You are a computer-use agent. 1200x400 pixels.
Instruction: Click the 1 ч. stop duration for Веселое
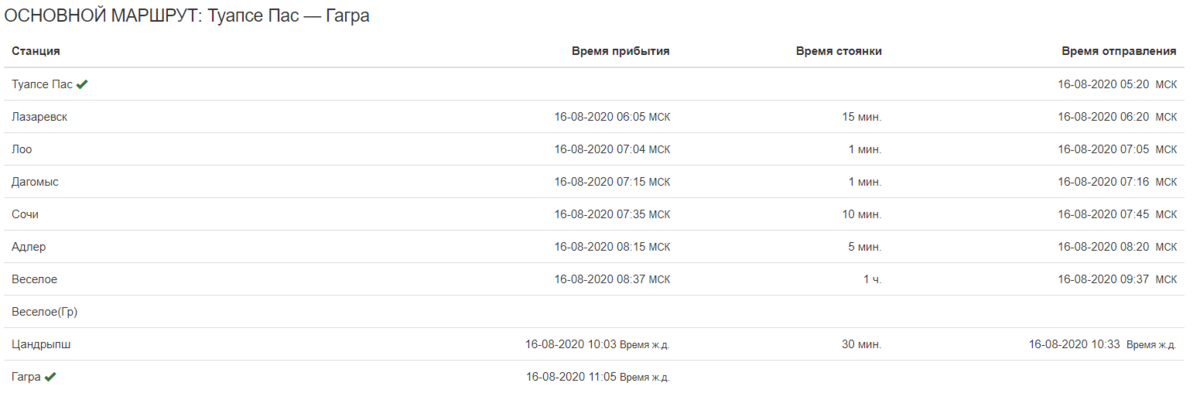[x=872, y=280]
